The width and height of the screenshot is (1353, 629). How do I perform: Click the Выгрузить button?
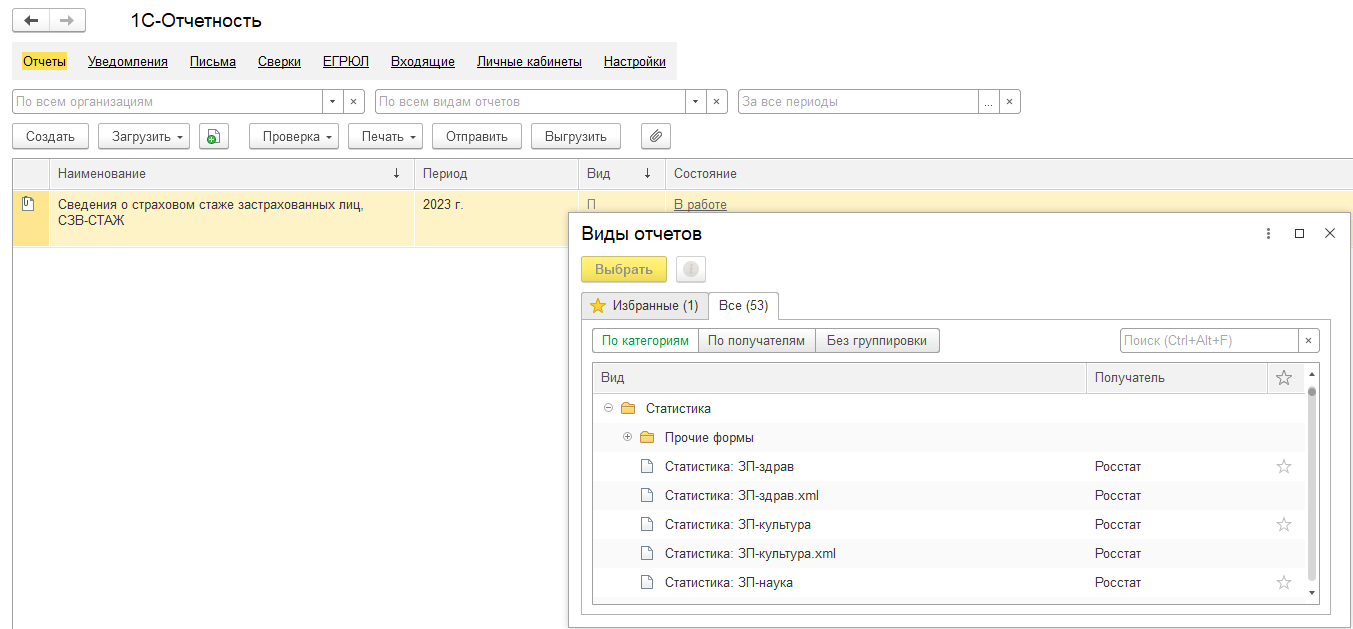point(576,137)
